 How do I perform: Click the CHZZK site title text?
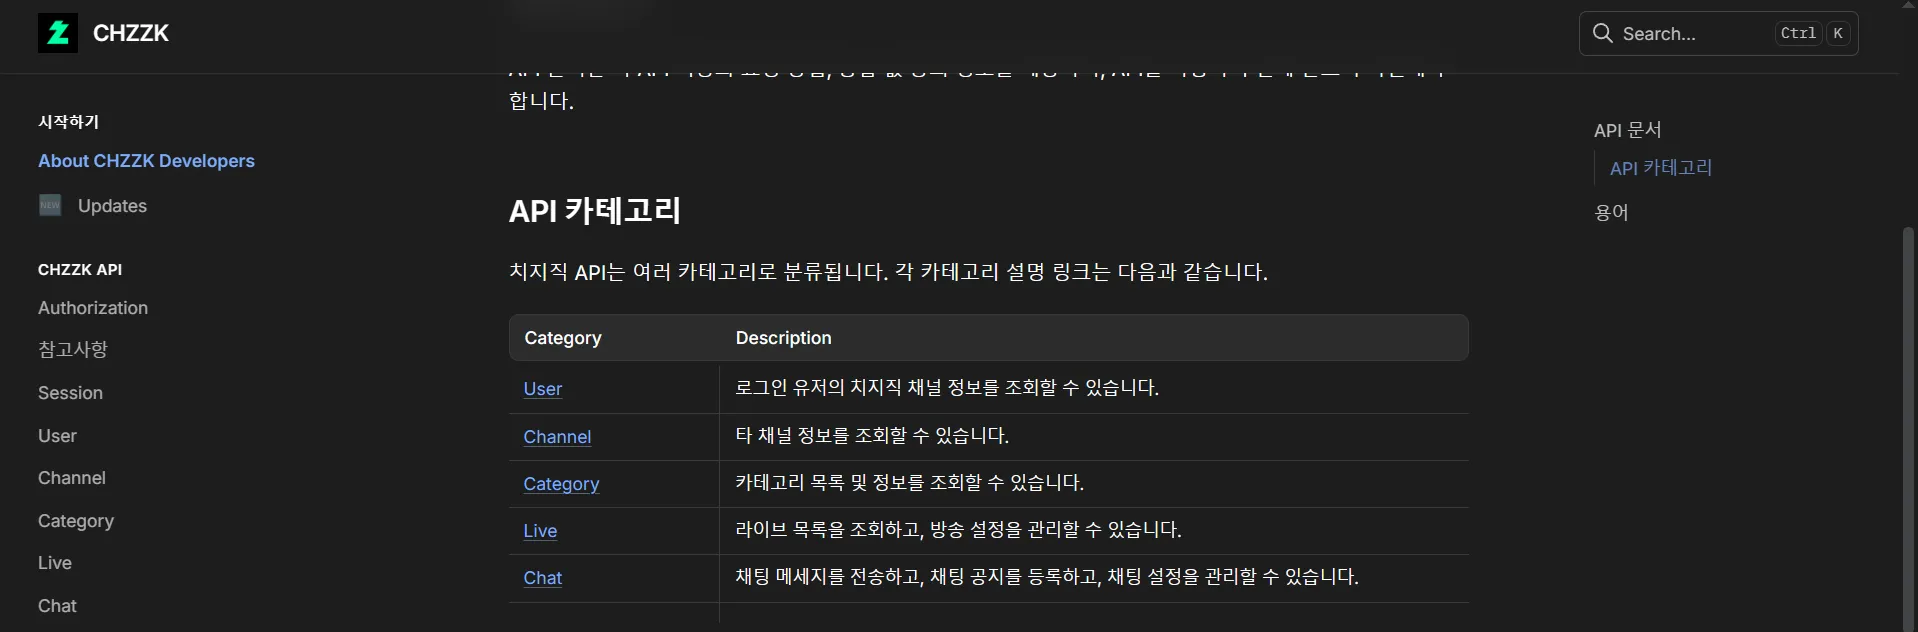[131, 33]
